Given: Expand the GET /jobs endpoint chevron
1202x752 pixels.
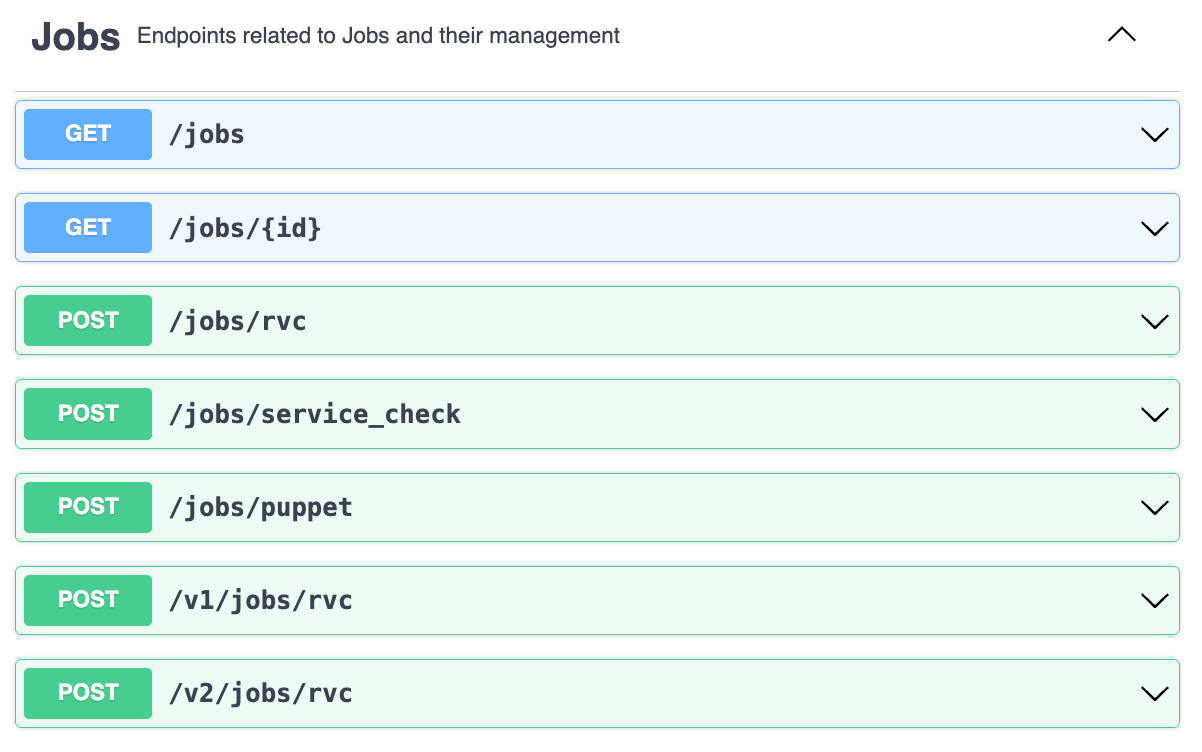Looking at the screenshot, I should coord(1154,134).
